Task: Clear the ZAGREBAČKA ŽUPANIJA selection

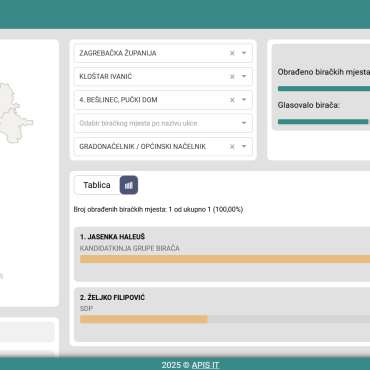Action: pyautogui.click(x=232, y=53)
